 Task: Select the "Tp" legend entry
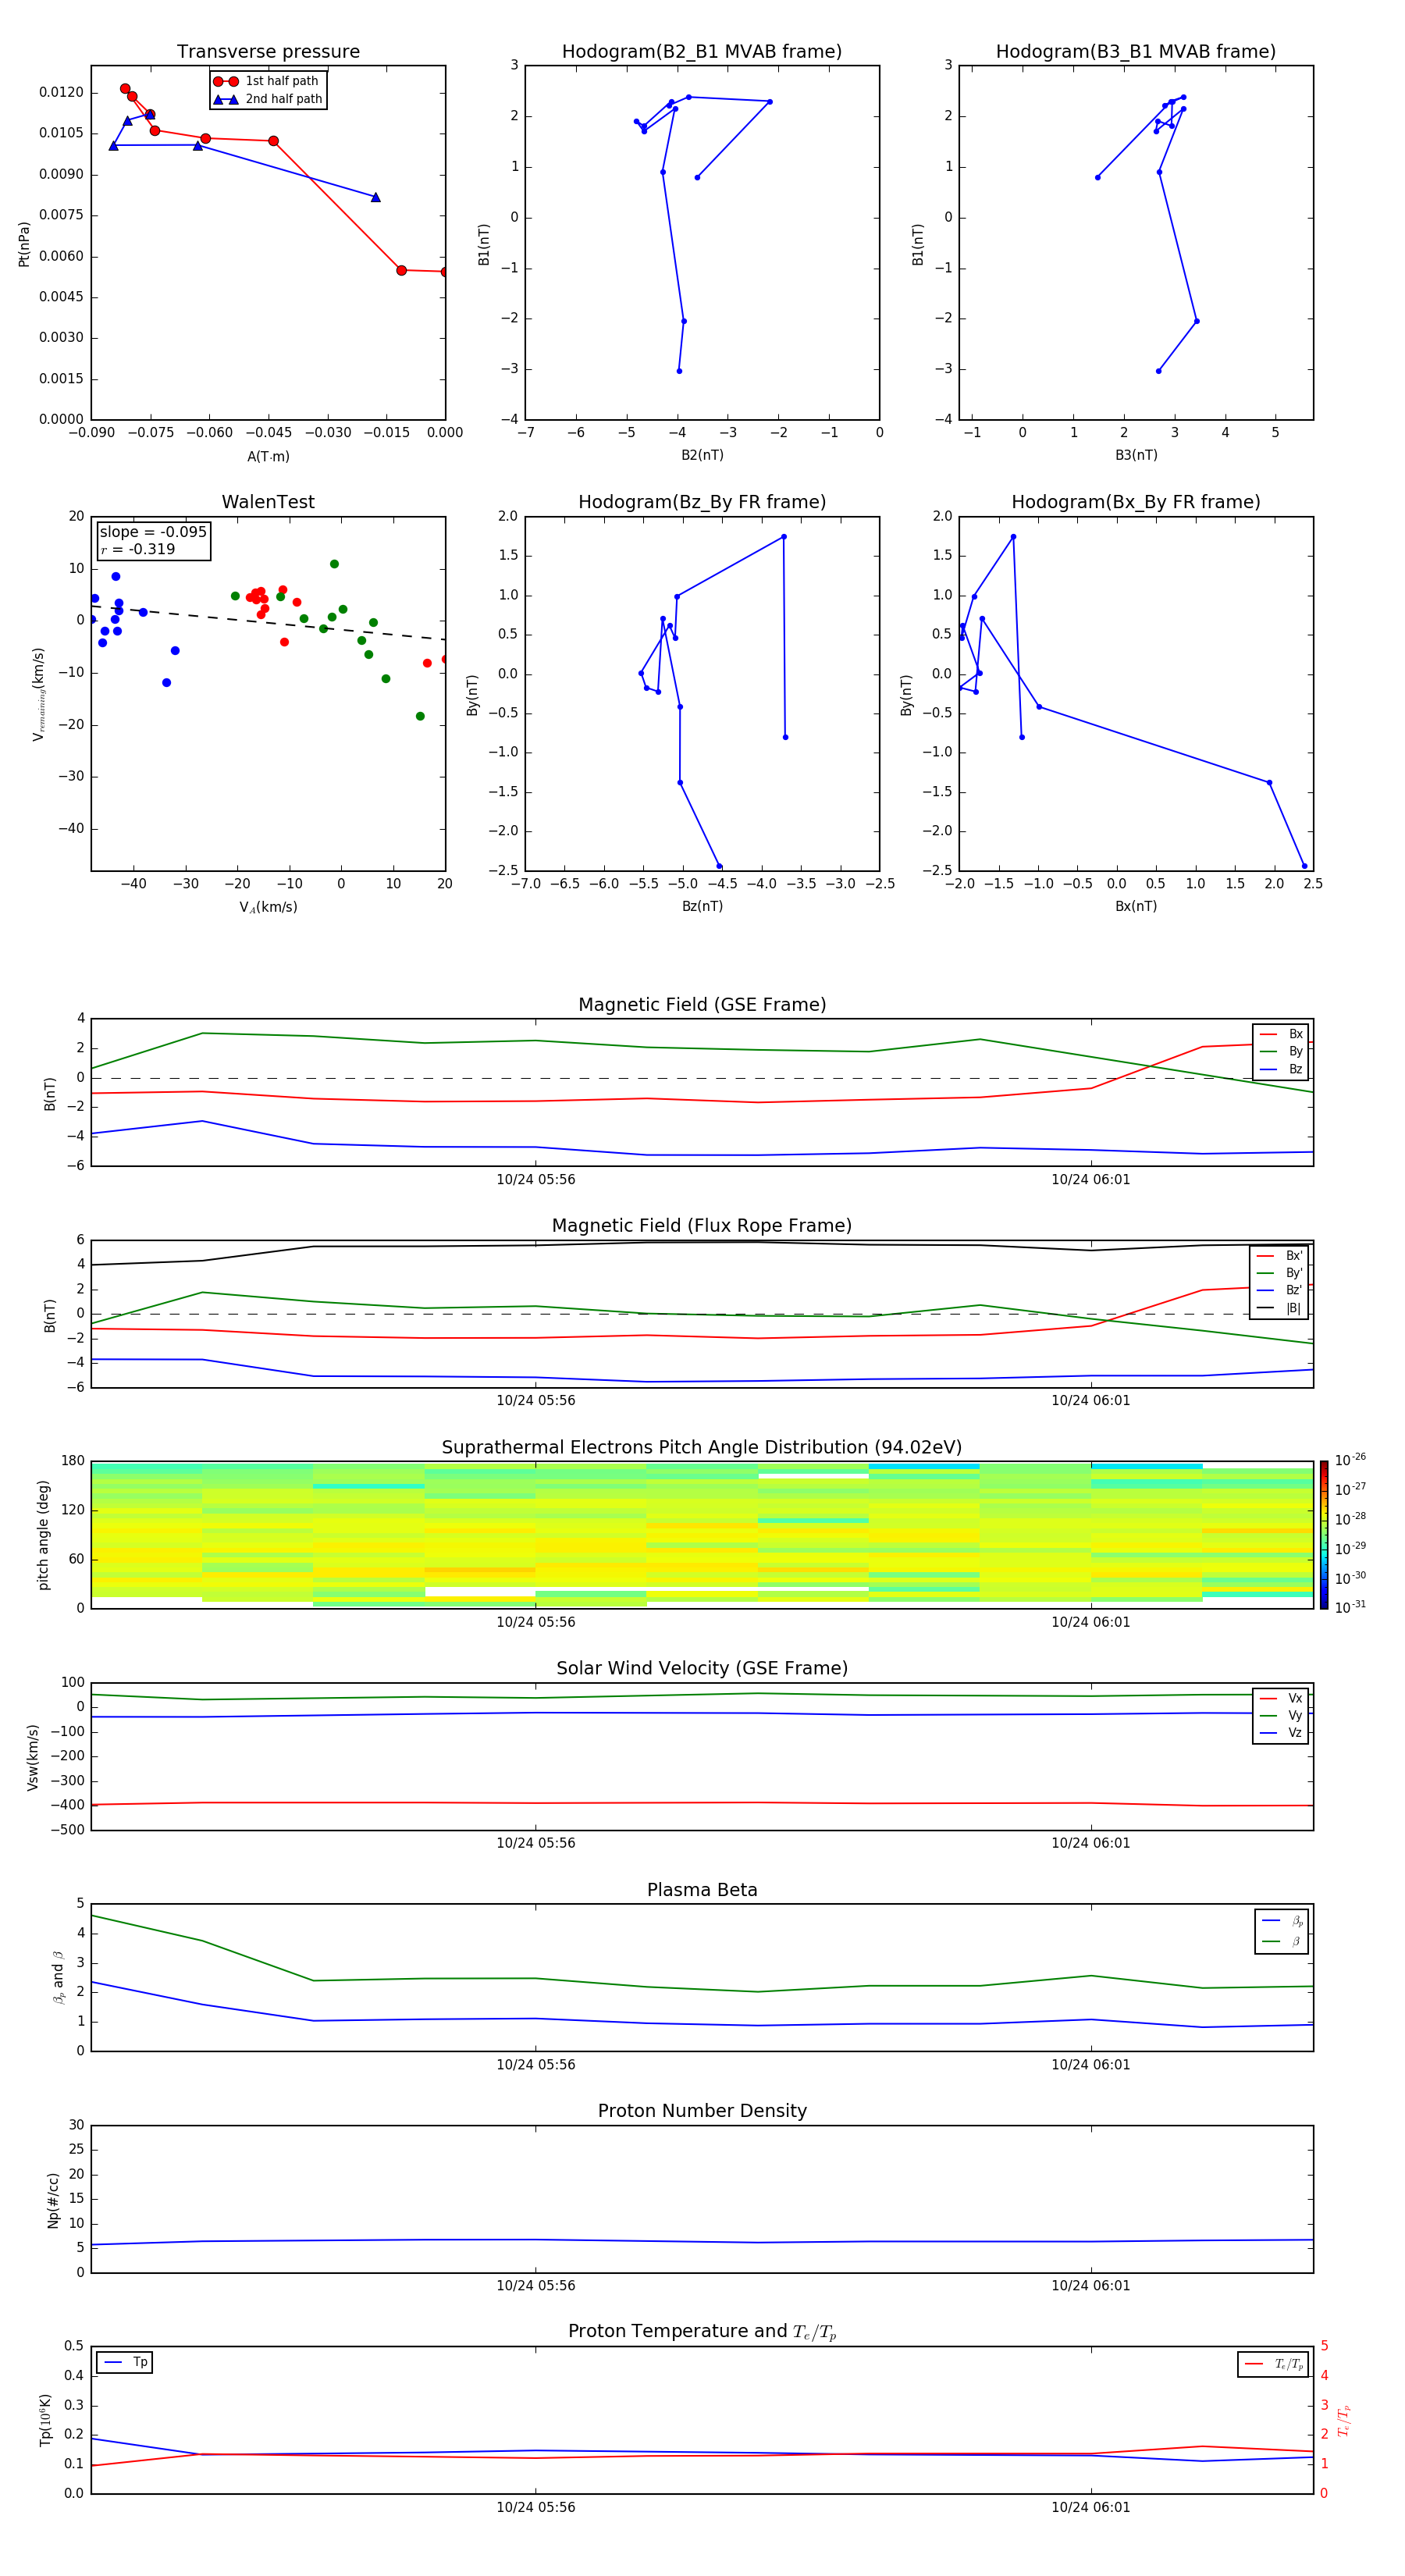(x=125, y=2362)
